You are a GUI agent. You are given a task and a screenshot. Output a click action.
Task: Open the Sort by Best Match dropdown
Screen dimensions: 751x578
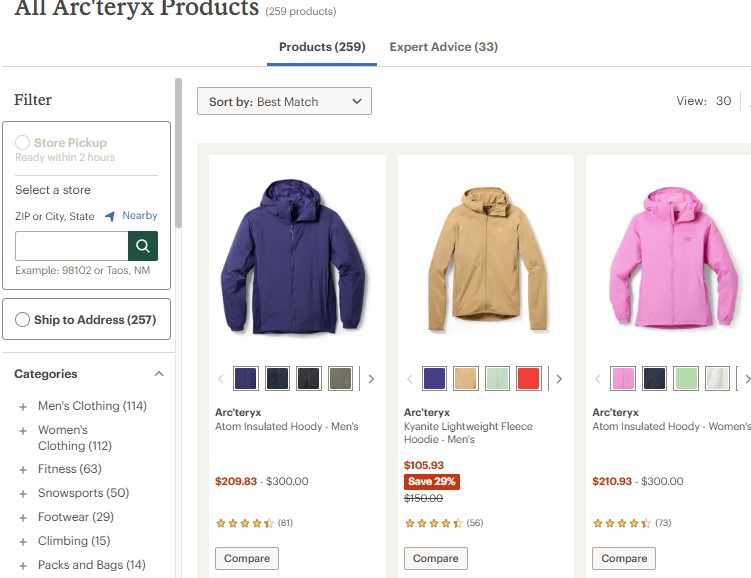coord(284,101)
